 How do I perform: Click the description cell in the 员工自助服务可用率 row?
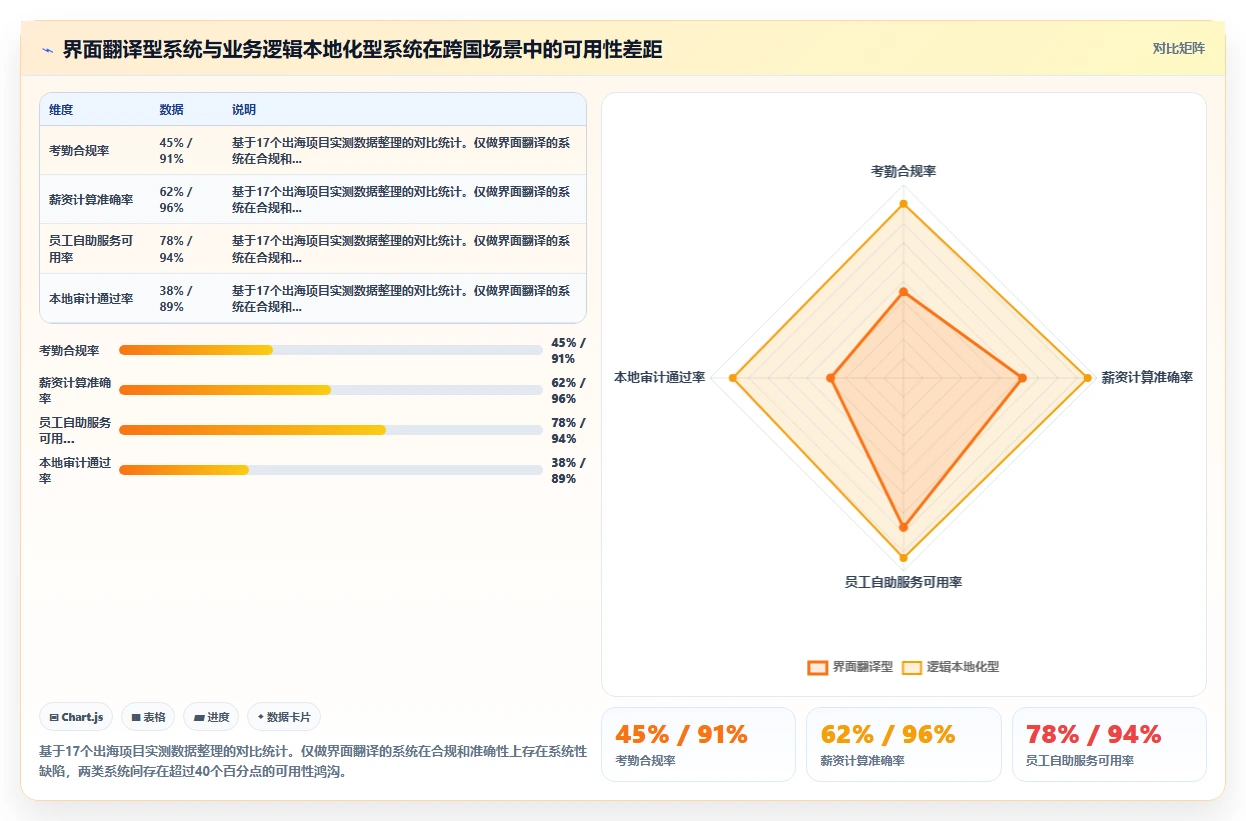click(x=404, y=249)
